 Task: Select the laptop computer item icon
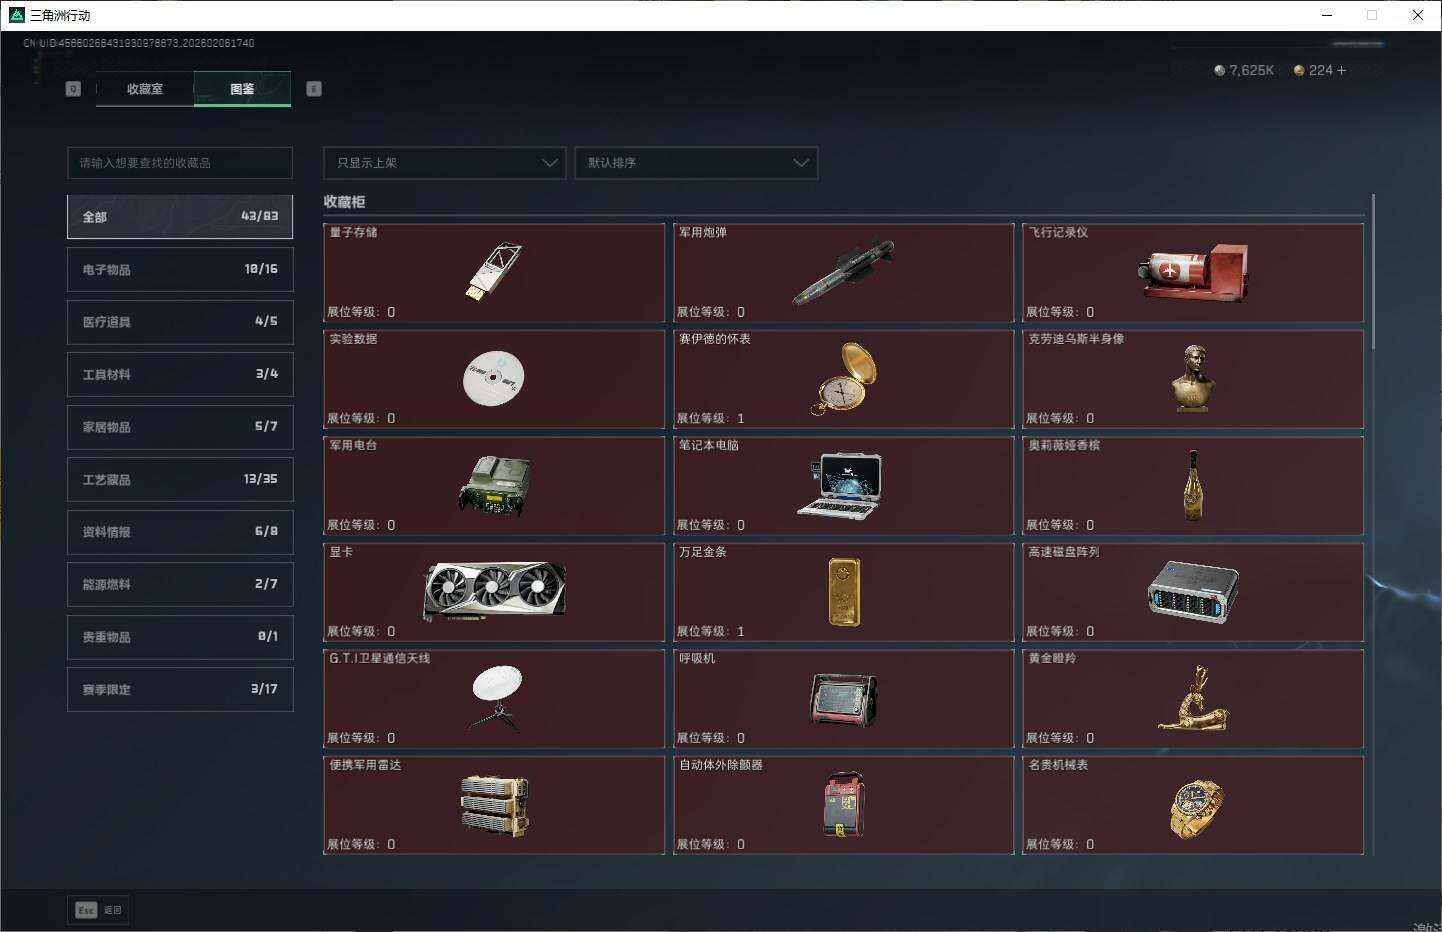point(840,485)
